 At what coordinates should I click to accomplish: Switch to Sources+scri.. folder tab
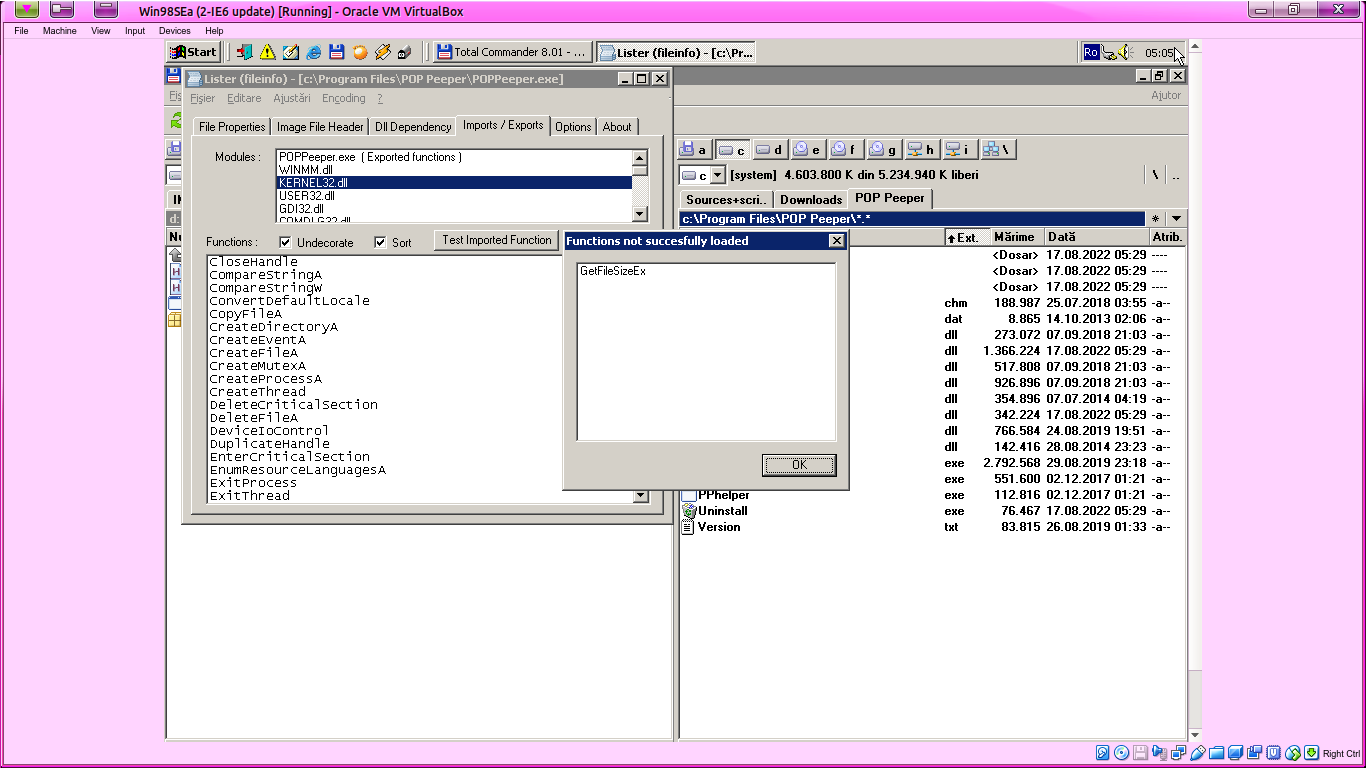click(726, 199)
